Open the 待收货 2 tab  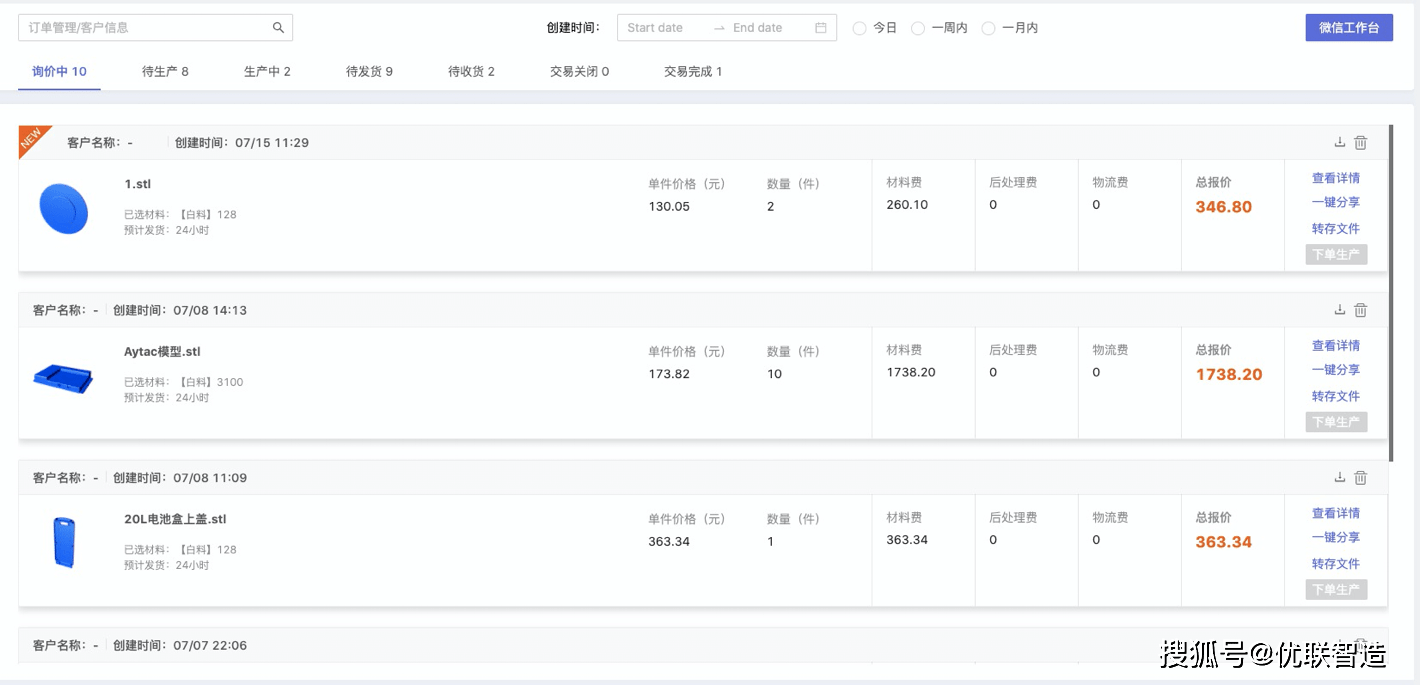coord(471,72)
